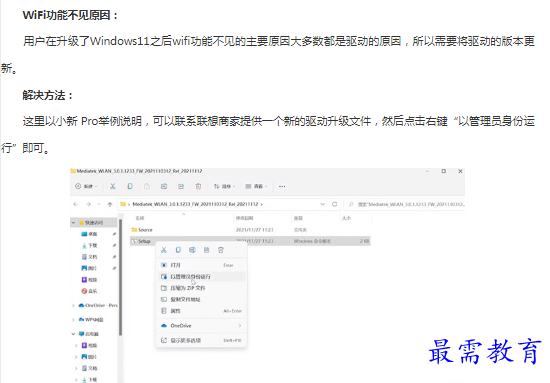Expand the OneDrive - Personal tree node
The width and height of the screenshot is (550, 383).
[73, 305]
